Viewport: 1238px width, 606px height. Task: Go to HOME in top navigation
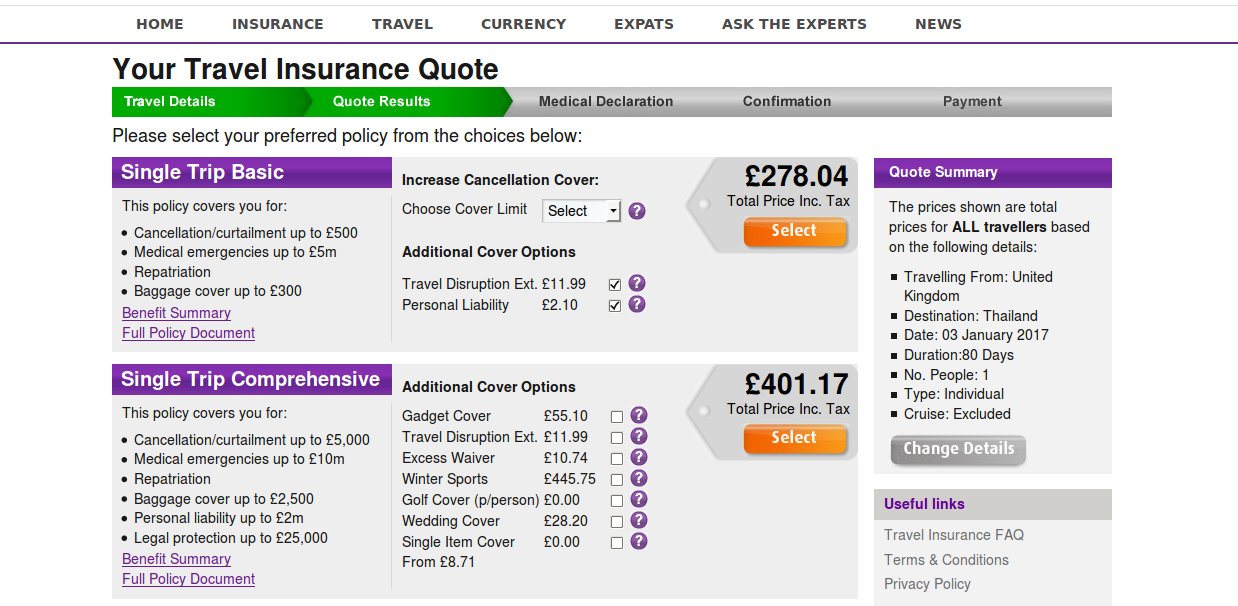click(x=160, y=24)
